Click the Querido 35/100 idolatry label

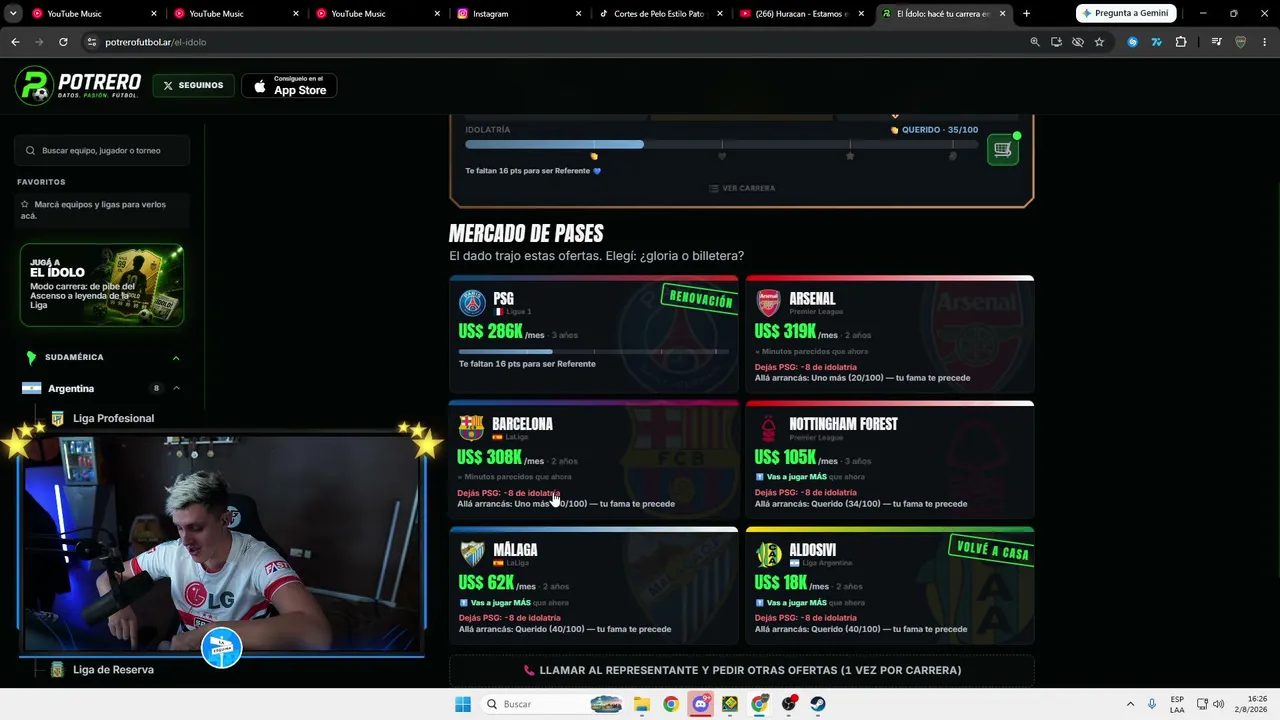tap(934, 130)
